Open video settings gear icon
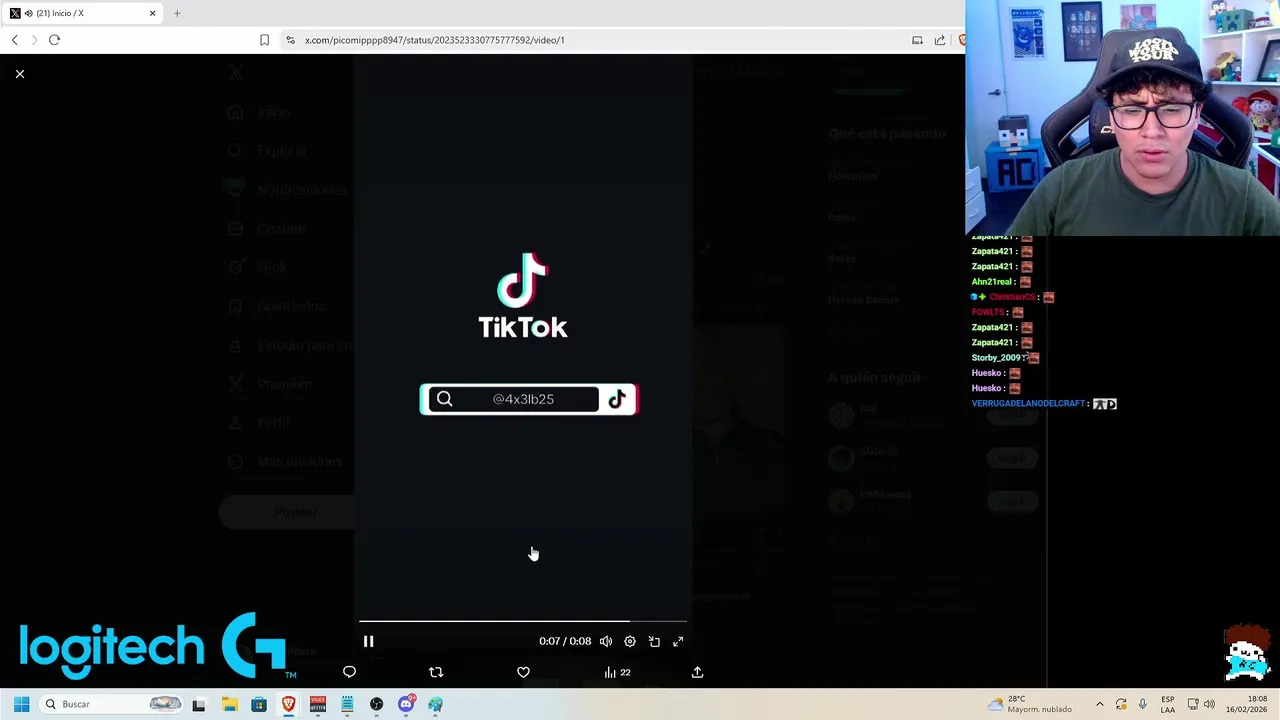The height and width of the screenshot is (720, 1280). [630, 642]
